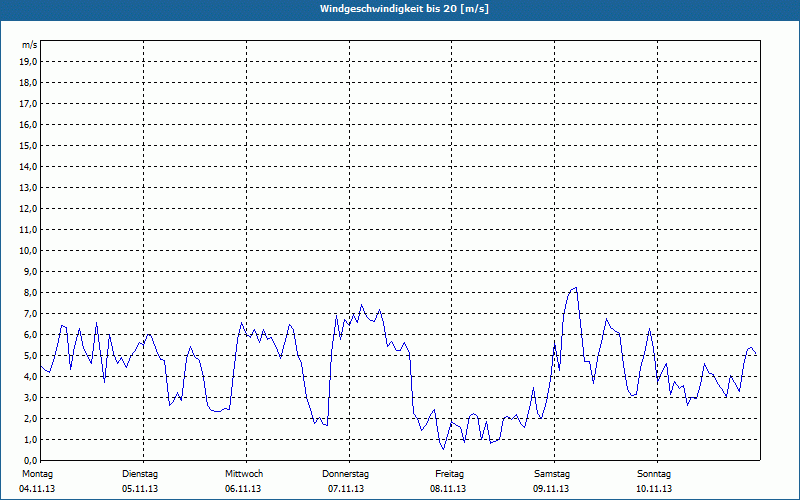Screen dimensions: 800x500
Task: Click the 17,0 axis value
Action: (28, 104)
